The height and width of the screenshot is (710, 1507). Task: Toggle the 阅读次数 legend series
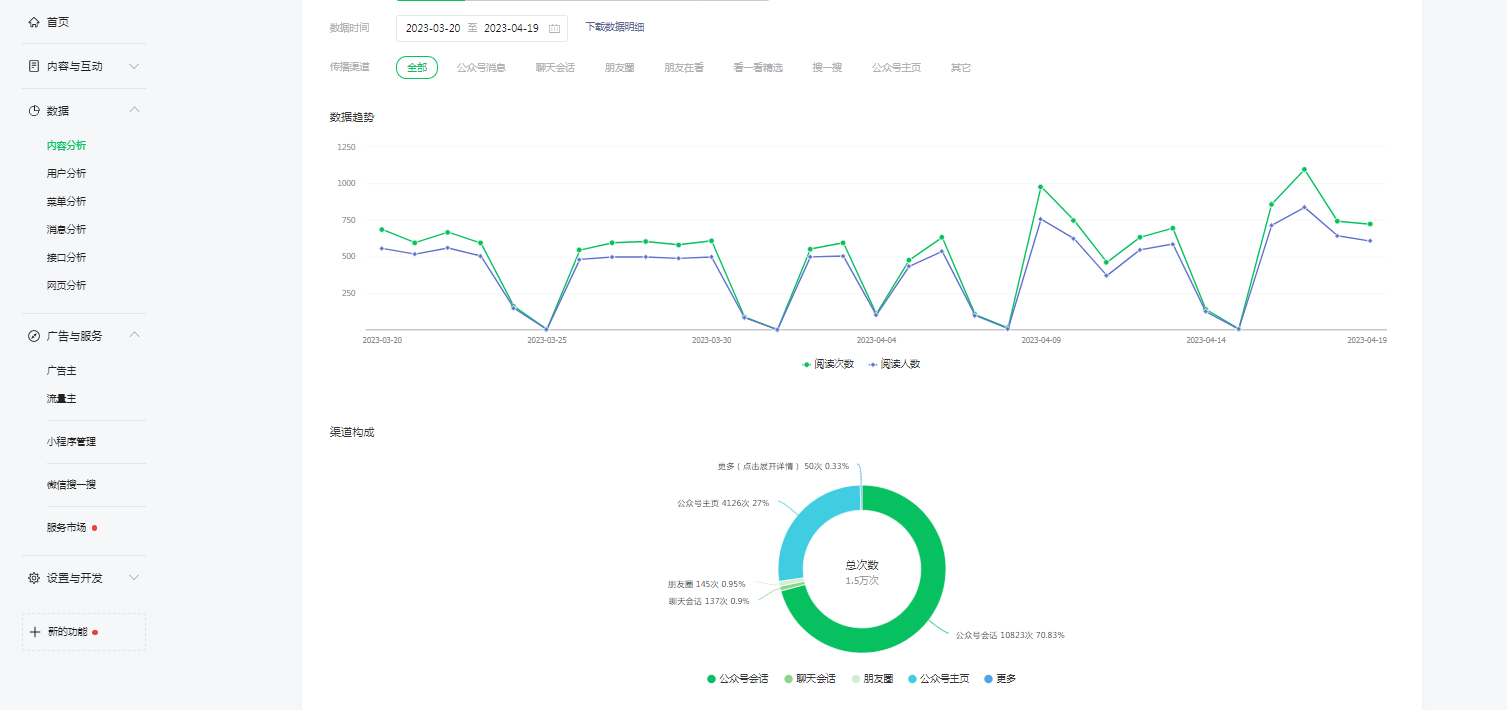pyautogui.click(x=828, y=364)
